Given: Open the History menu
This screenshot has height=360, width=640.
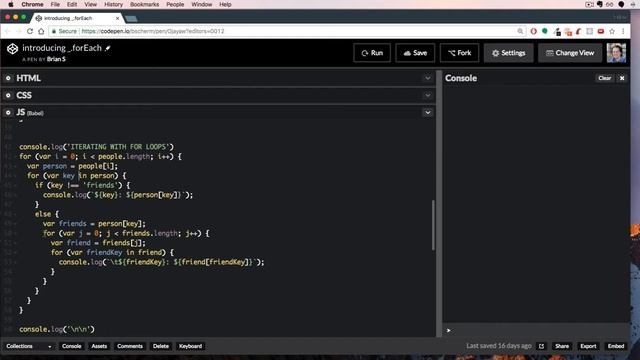Looking at the screenshot, I should (113, 4).
